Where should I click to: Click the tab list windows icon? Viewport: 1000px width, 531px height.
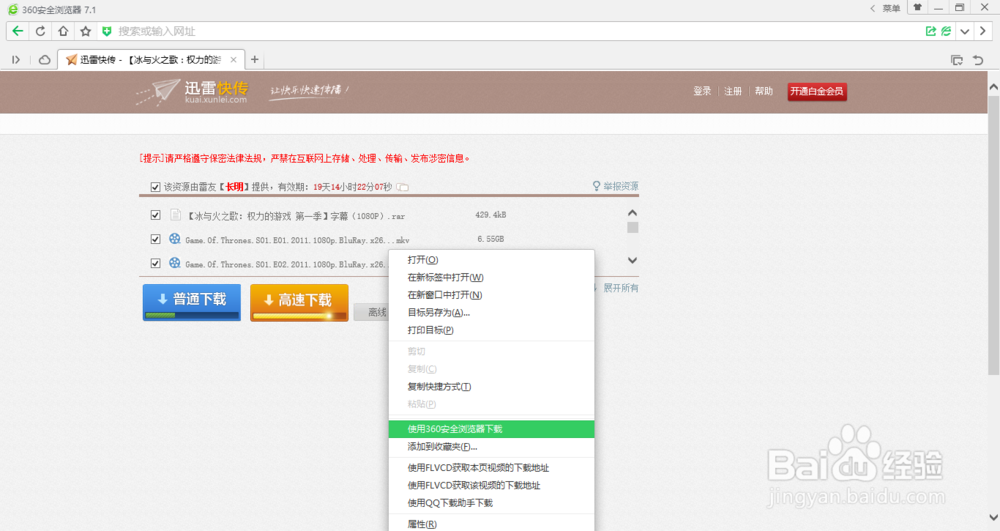[957, 60]
